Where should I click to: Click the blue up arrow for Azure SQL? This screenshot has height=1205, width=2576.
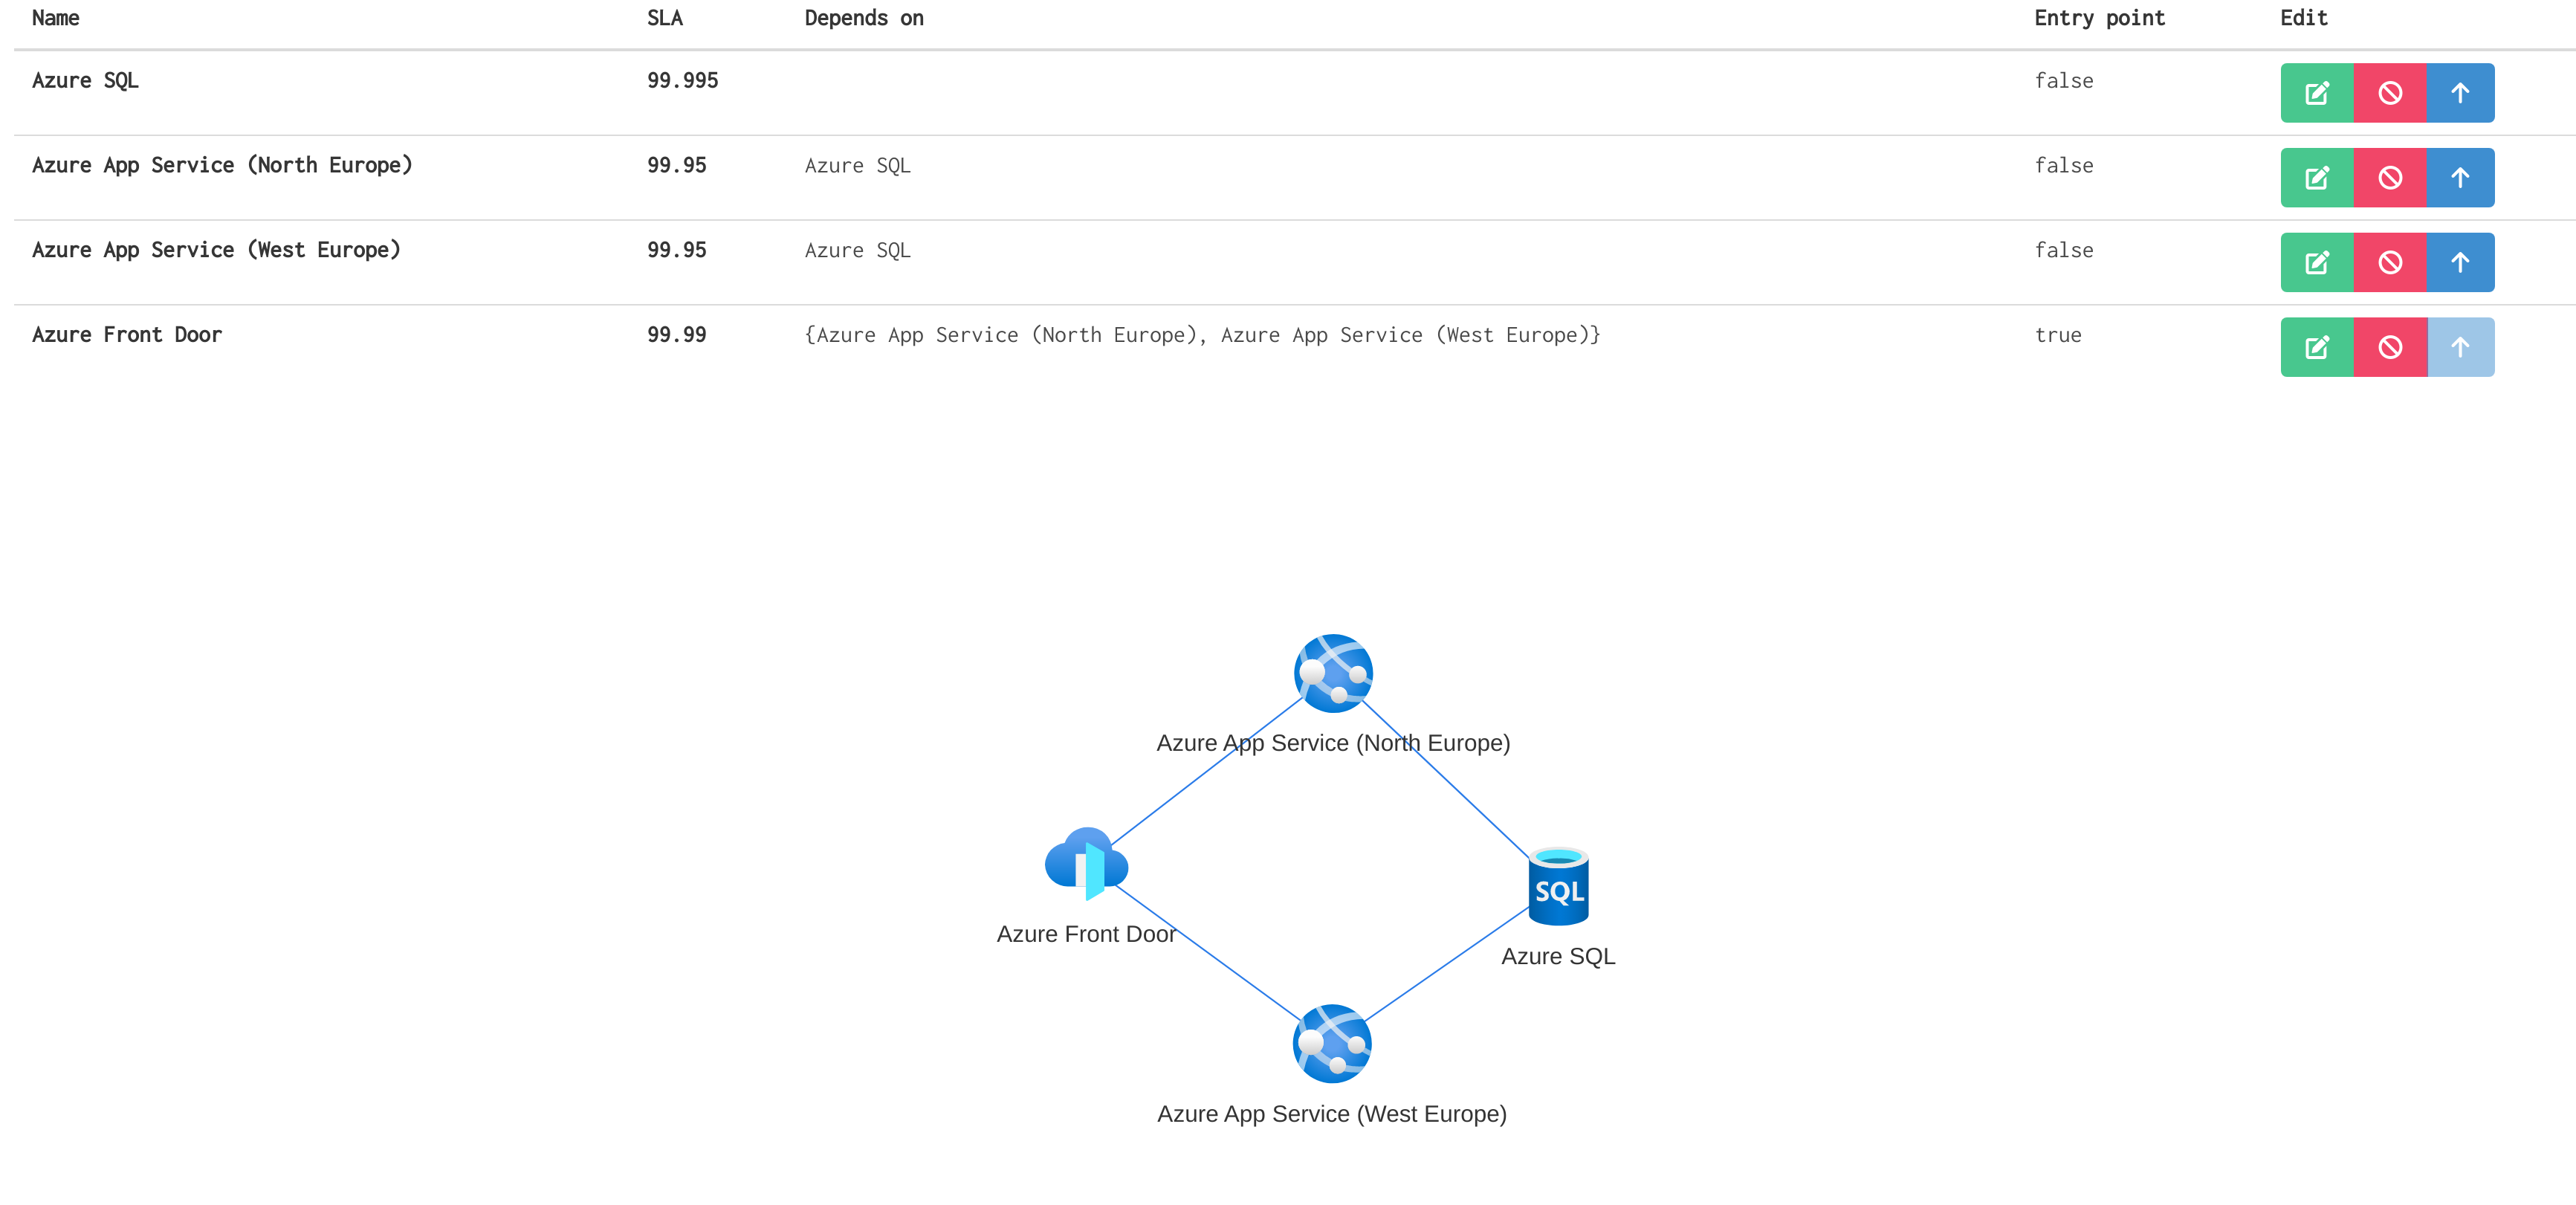click(x=2459, y=93)
